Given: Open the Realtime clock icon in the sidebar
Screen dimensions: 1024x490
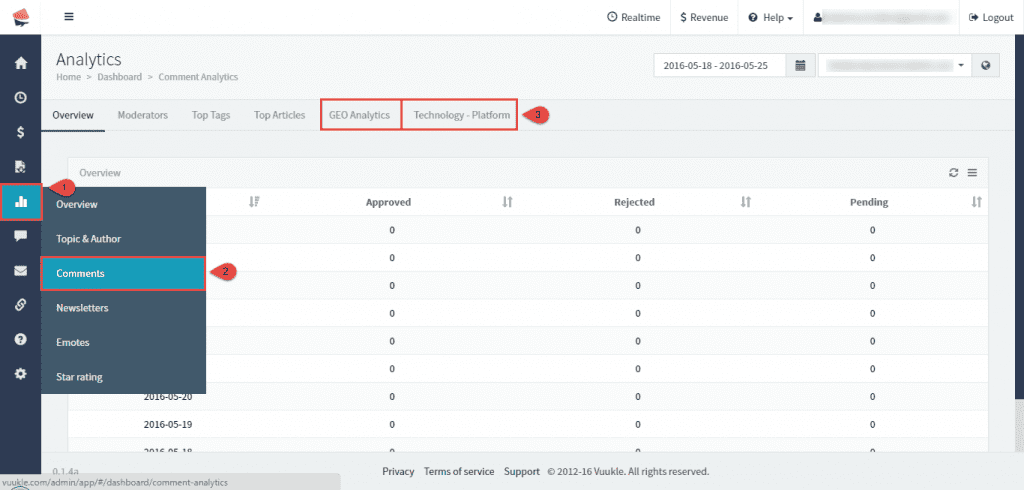Looking at the screenshot, I should click(20, 98).
